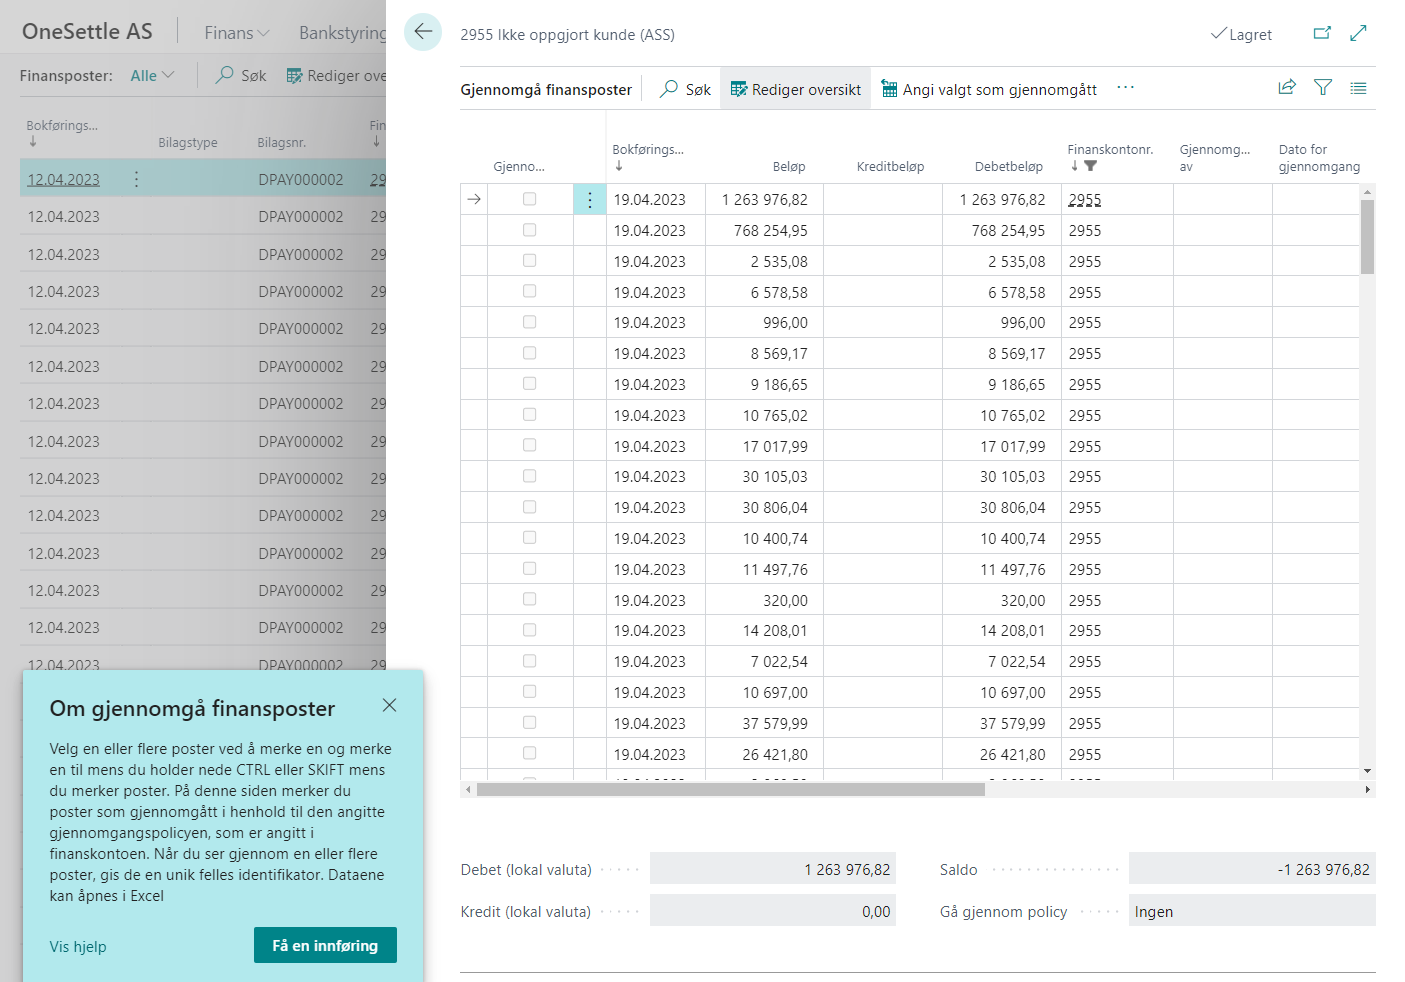Click the share icon in toolbar
This screenshot has height=982, width=1405.
pos(1287,88)
